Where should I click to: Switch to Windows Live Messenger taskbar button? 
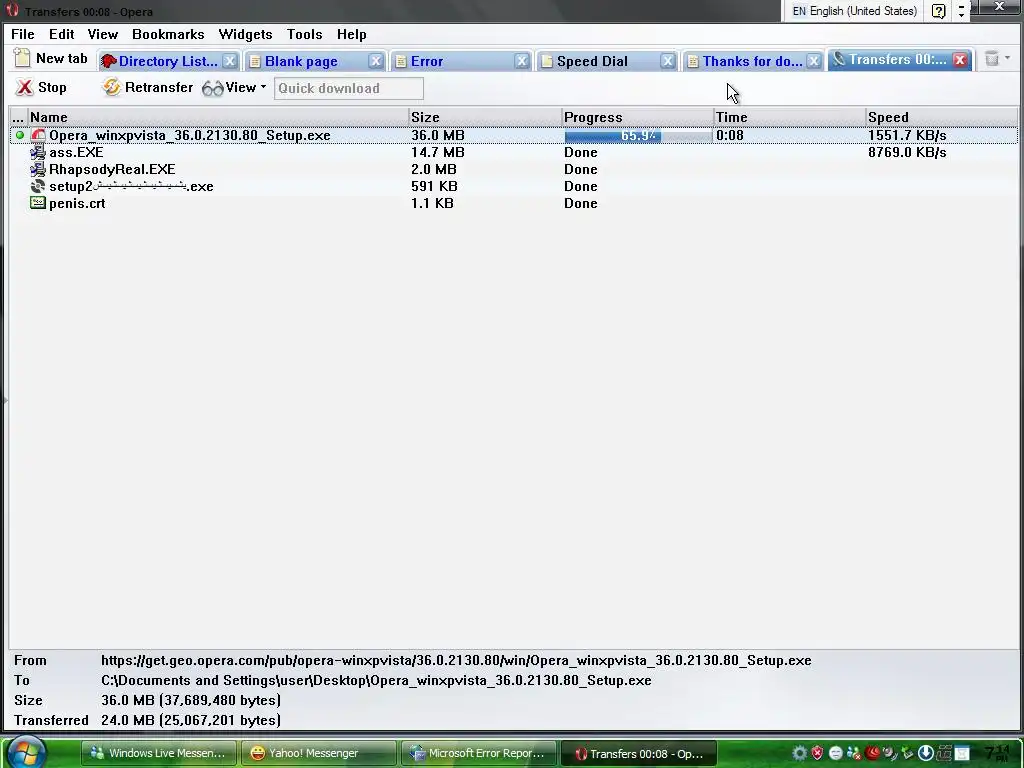coord(159,753)
